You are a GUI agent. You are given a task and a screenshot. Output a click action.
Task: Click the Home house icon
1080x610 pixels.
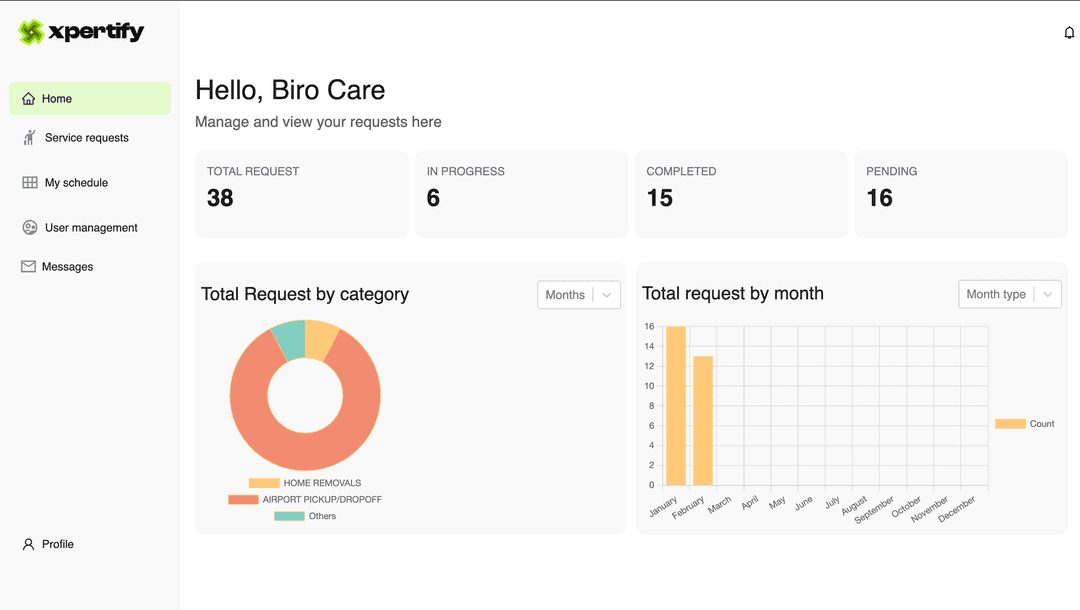coord(28,99)
